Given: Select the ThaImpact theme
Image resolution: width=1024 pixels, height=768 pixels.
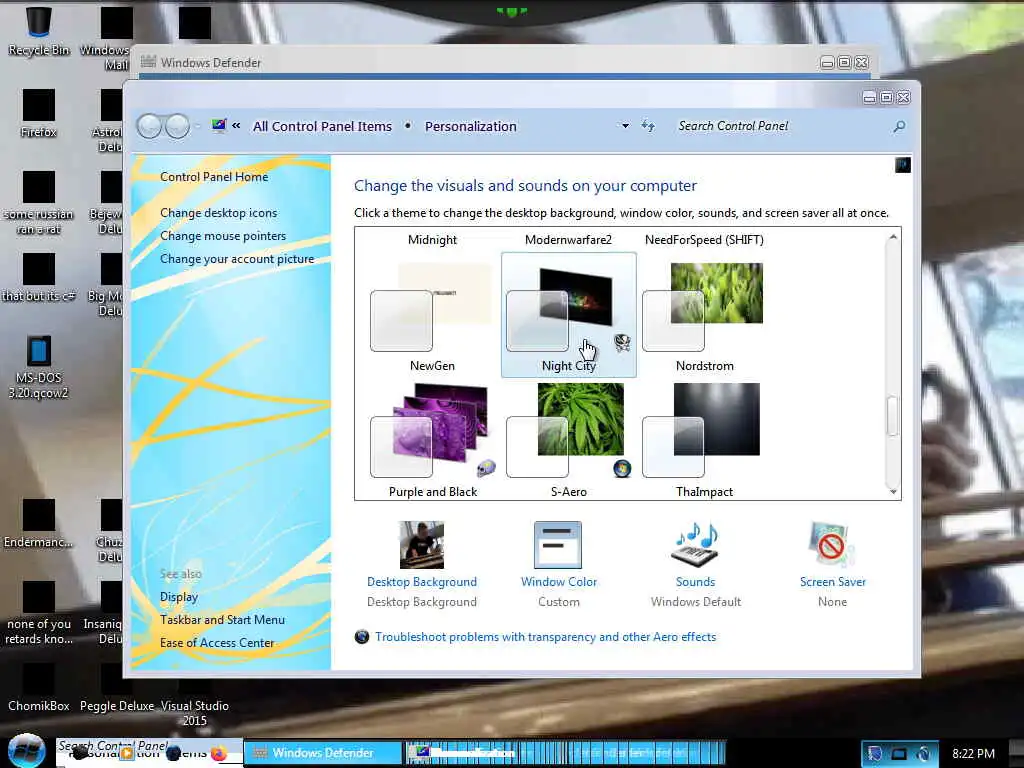Looking at the screenshot, I should [705, 440].
